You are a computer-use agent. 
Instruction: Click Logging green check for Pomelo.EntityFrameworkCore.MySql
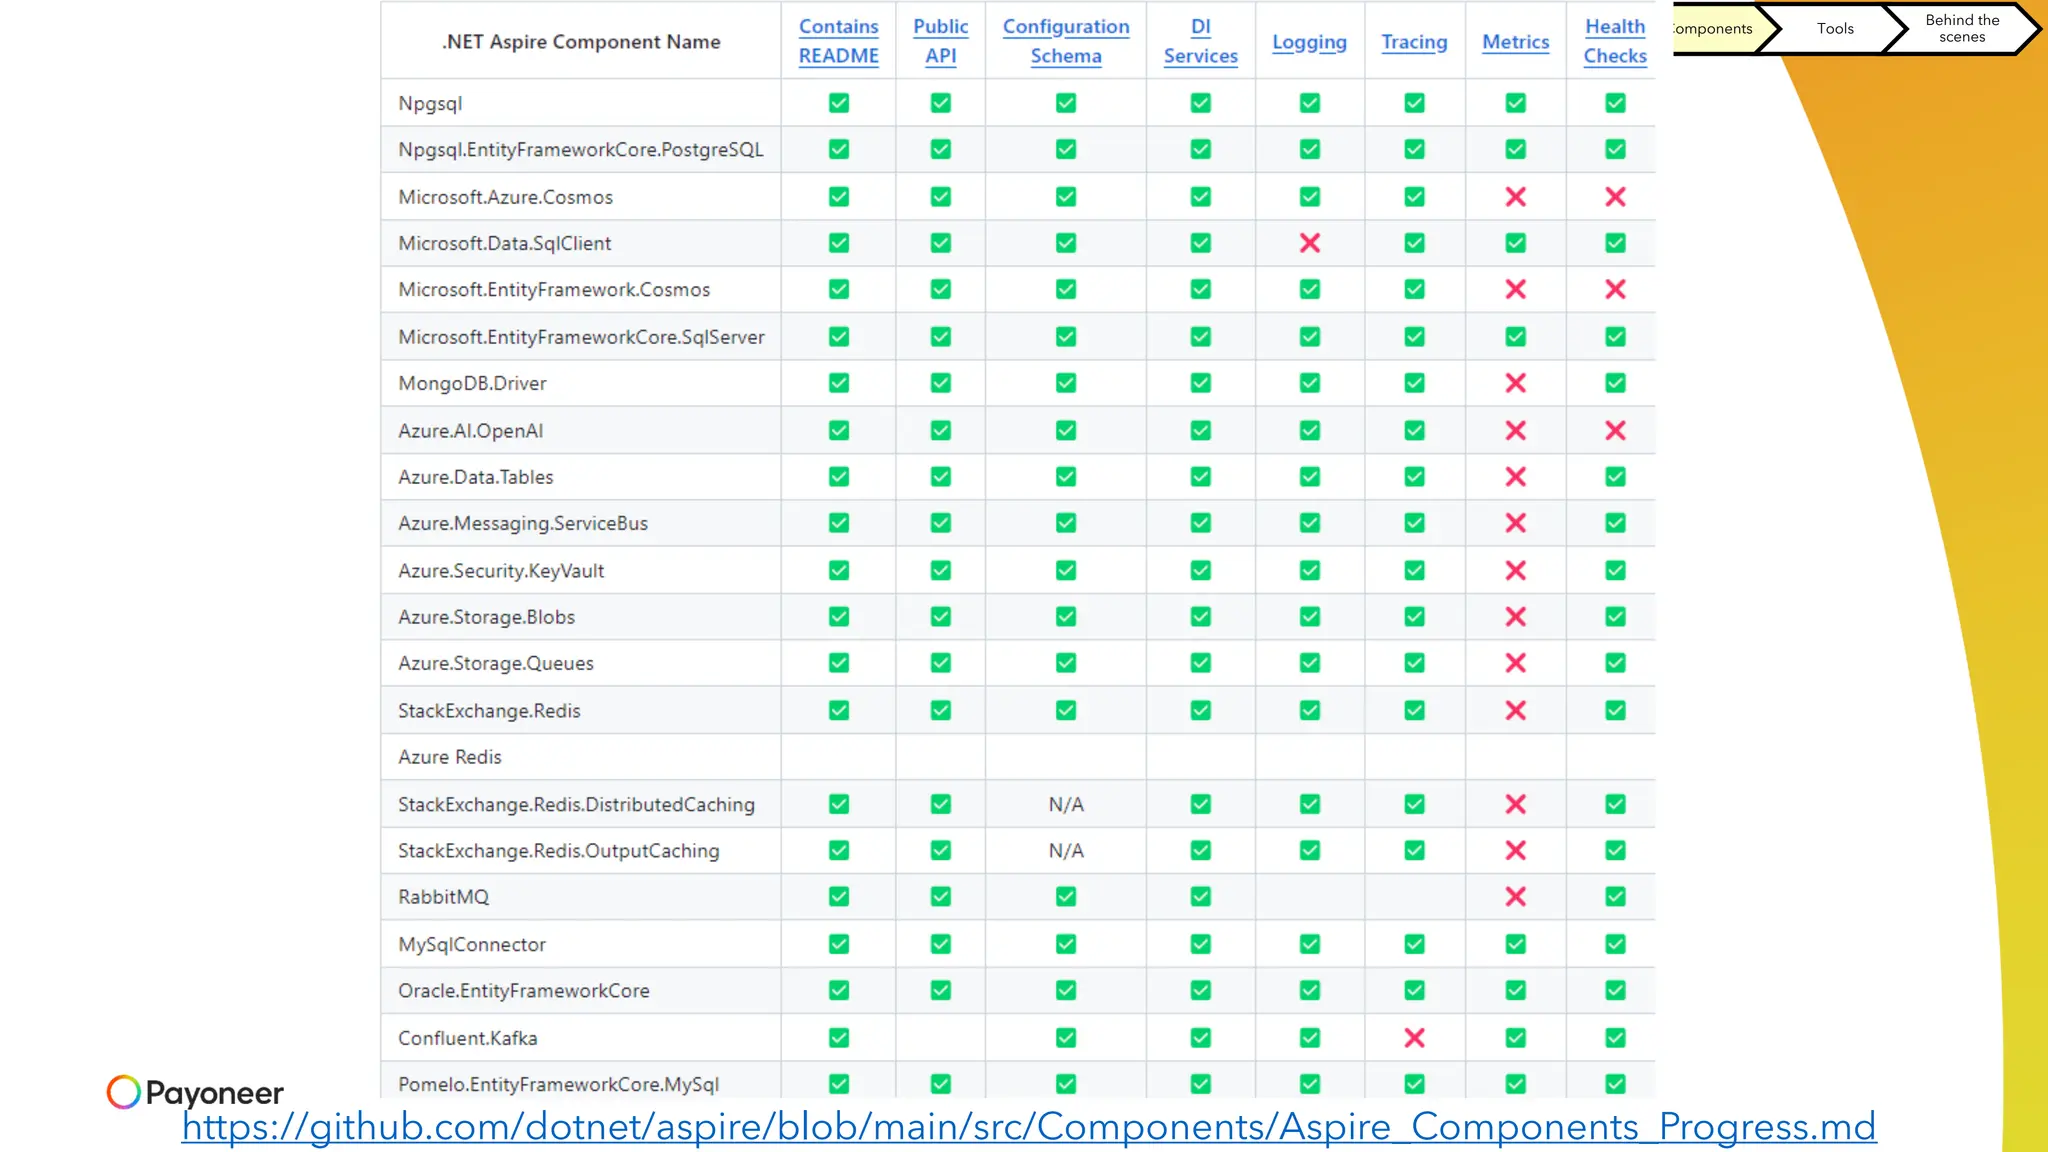[x=1309, y=1084]
